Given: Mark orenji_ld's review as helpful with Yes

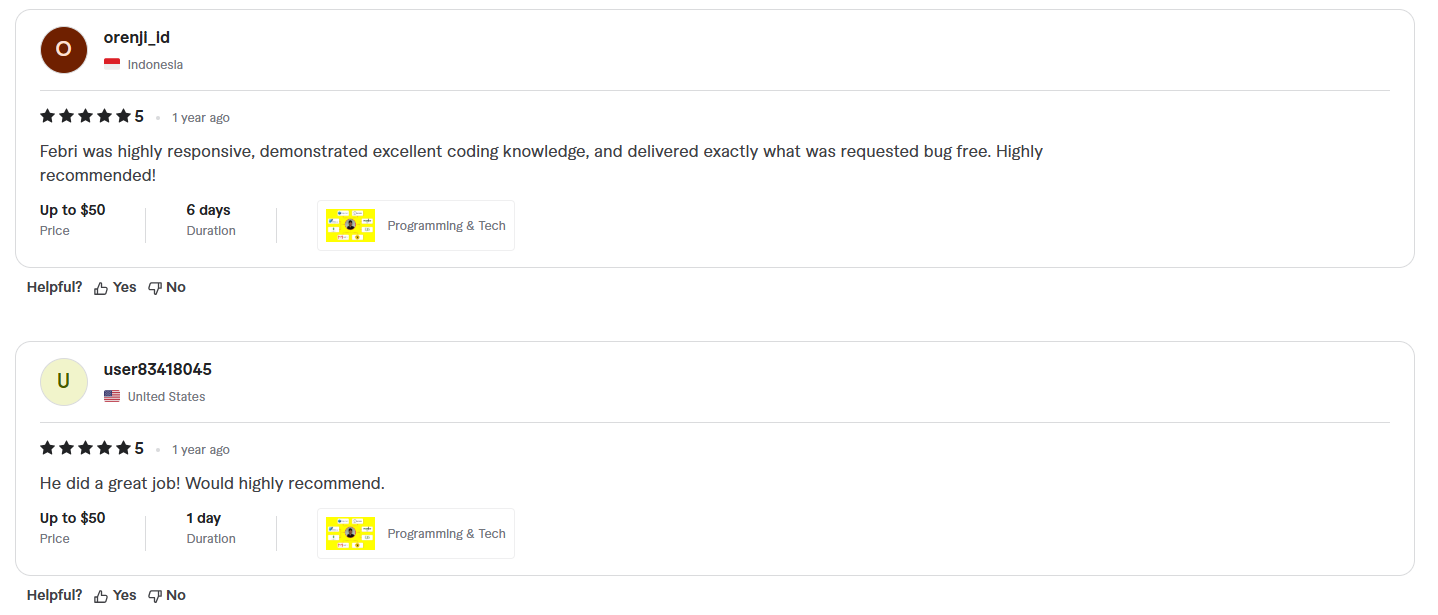Looking at the screenshot, I should click(x=124, y=287).
